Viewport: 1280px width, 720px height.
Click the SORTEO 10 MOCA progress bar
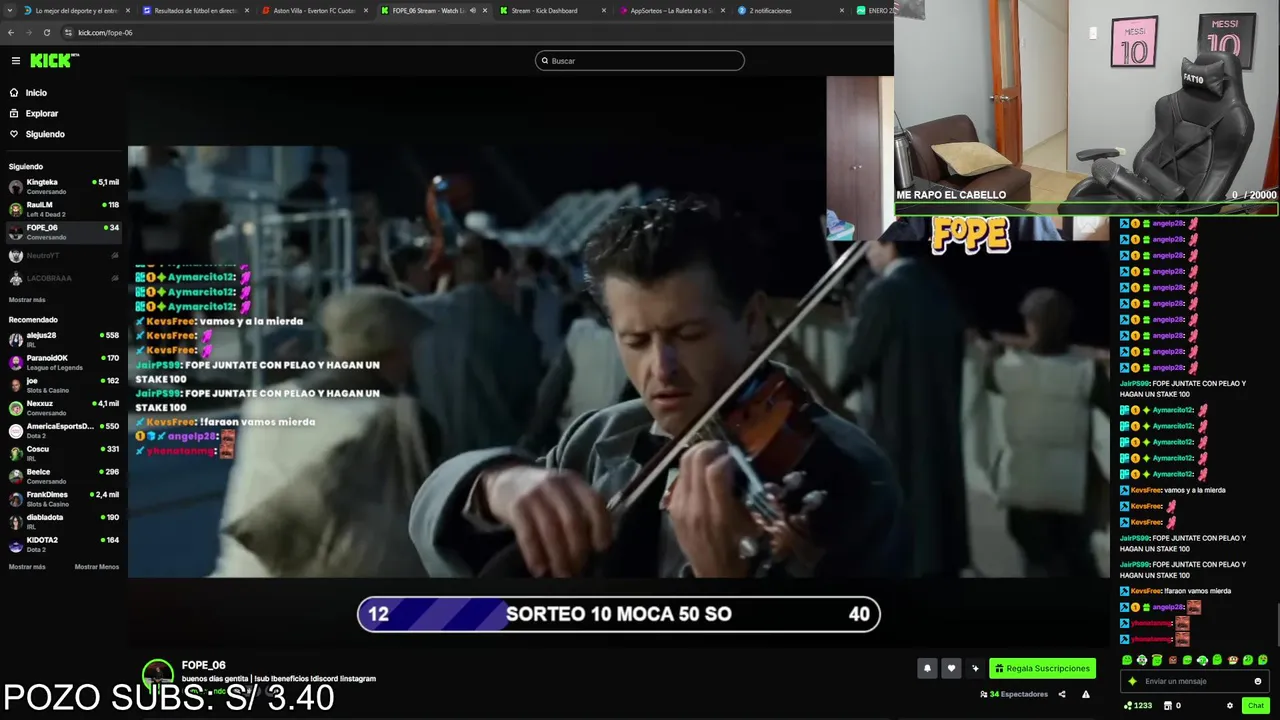pos(619,614)
